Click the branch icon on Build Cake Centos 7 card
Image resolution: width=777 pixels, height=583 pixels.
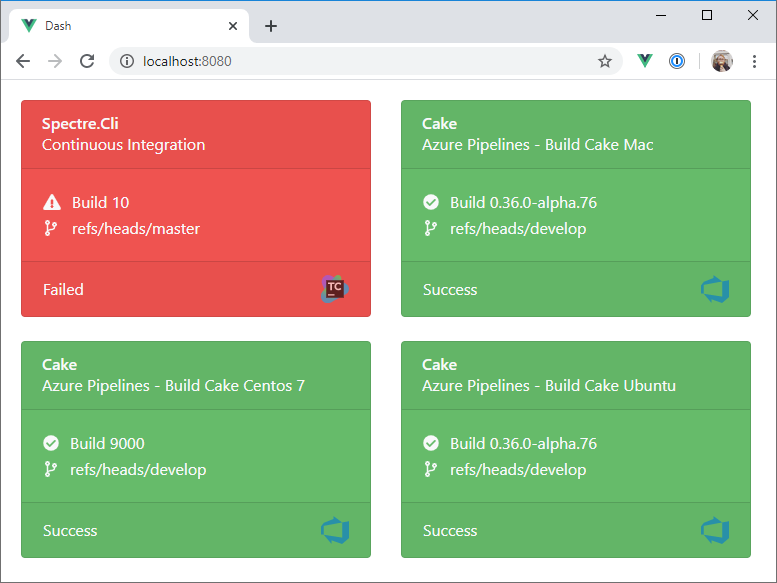51,469
